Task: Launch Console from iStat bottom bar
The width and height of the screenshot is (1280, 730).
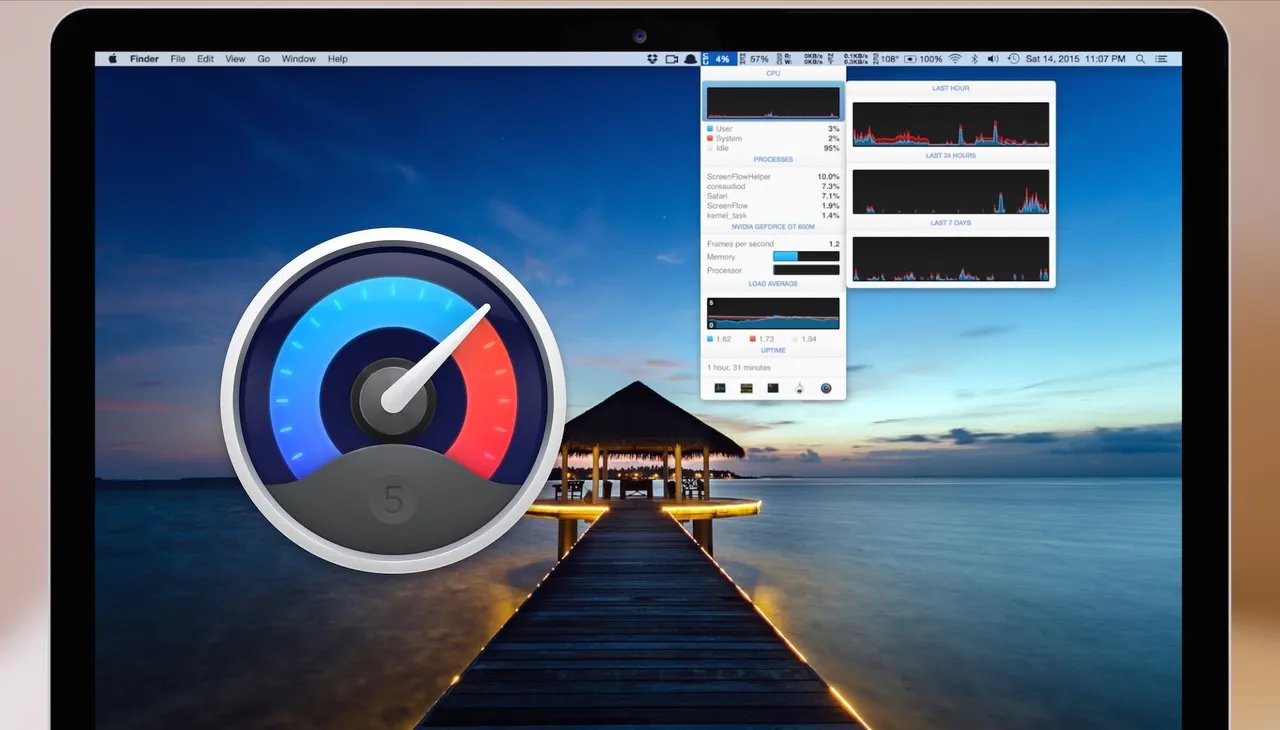Action: pos(746,388)
